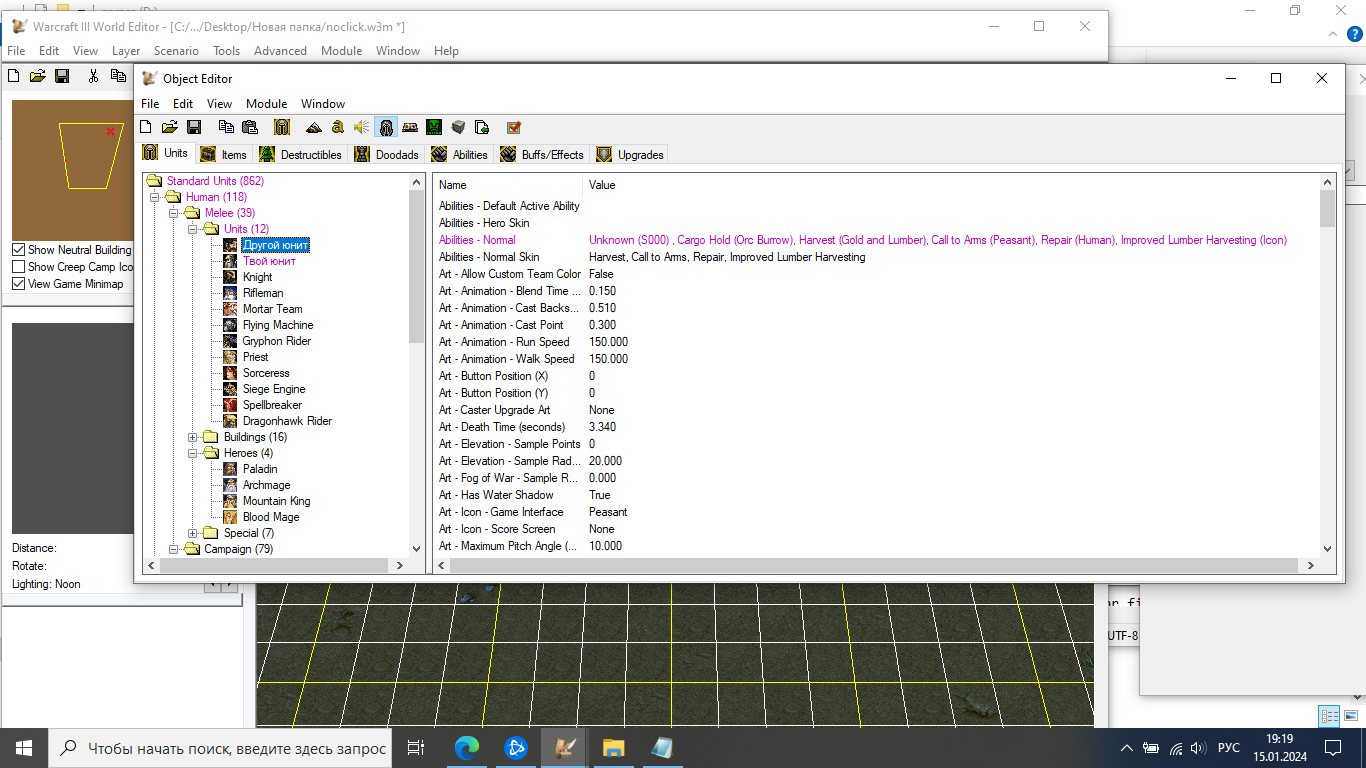
Task: Open AI Editor green face icon
Action: 434,127
